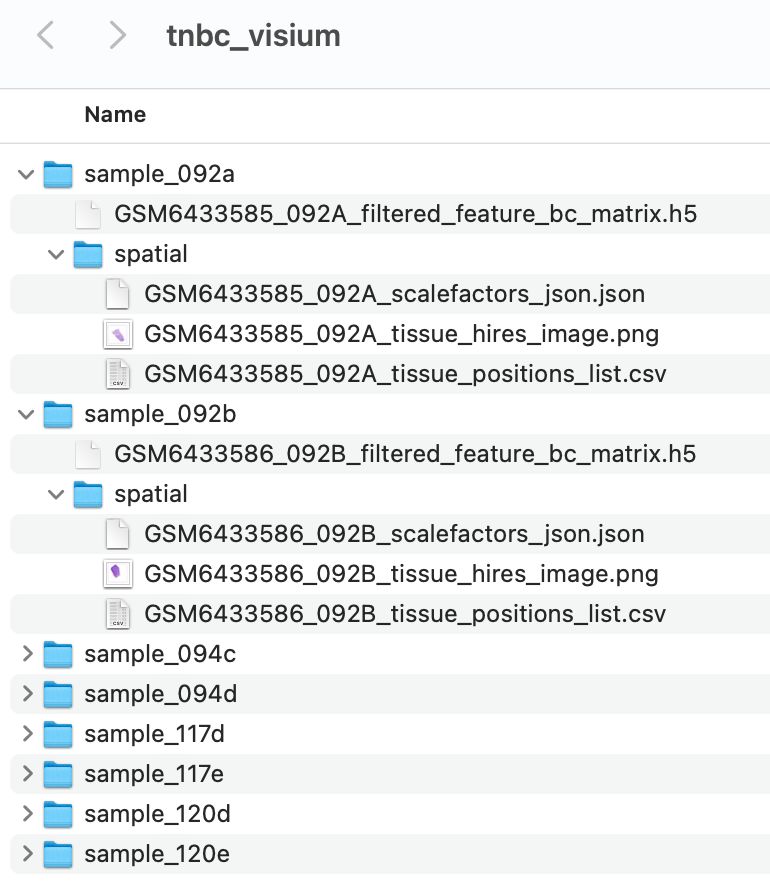
Task: Click the 092A tissue_hires_image.png thumbnail
Action: [118, 334]
